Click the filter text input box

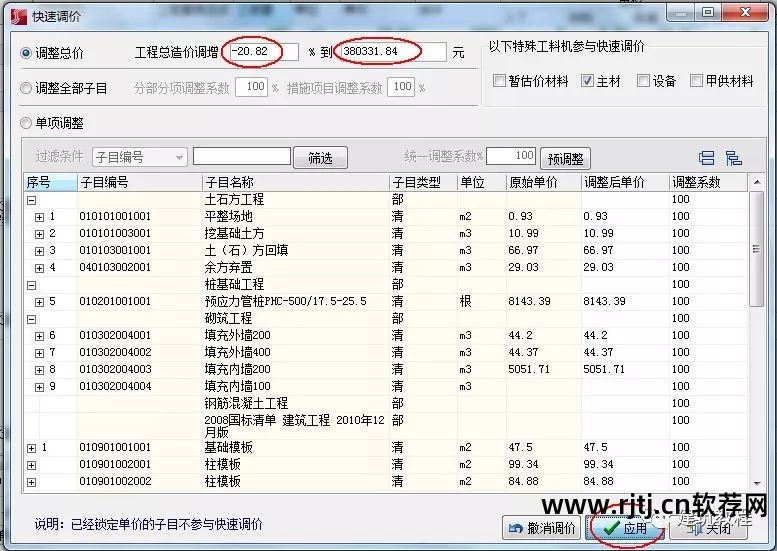tap(242, 156)
